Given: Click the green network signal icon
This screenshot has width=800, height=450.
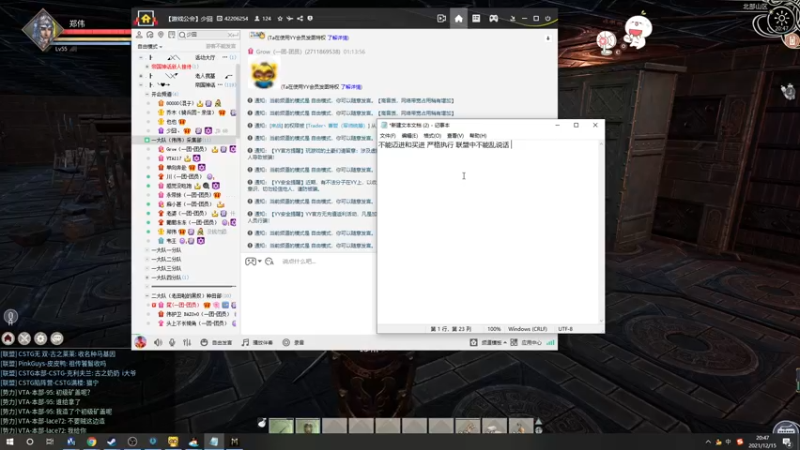Looking at the screenshot, I should point(551,342).
